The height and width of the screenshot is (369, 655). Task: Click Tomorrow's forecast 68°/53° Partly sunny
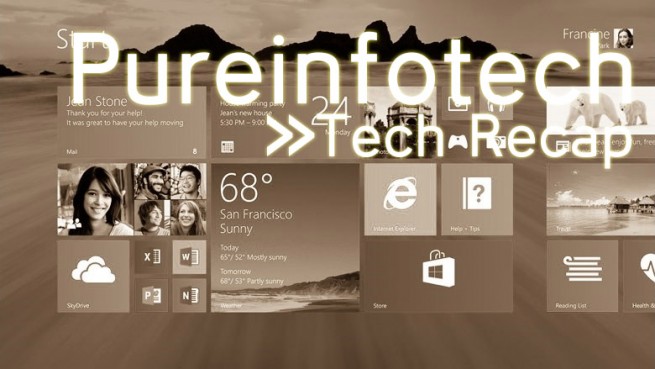click(x=252, y=276)
